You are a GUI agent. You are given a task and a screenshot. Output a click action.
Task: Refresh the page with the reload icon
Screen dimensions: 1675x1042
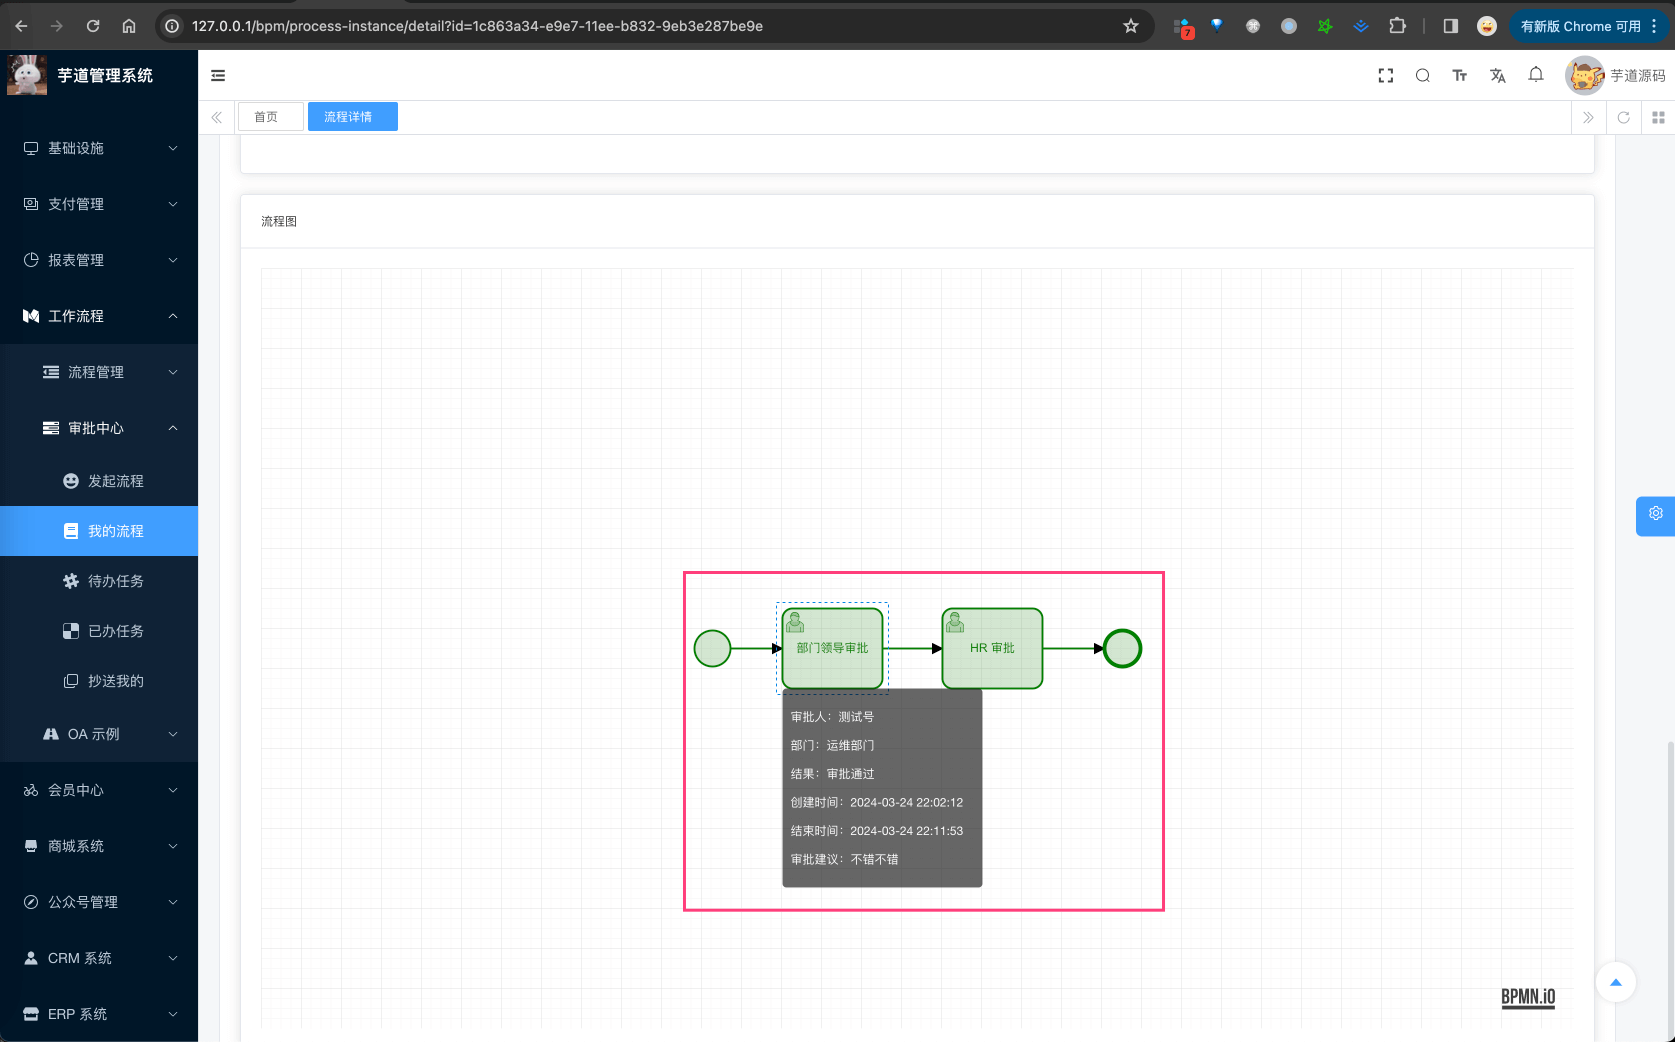point(1624,117)
